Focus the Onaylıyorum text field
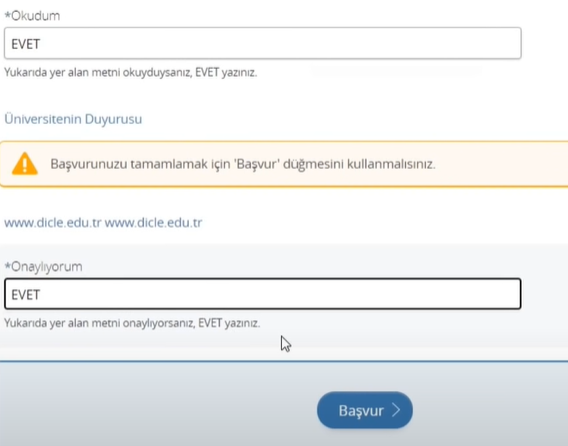The image size is (568, 446). [263, 294]
